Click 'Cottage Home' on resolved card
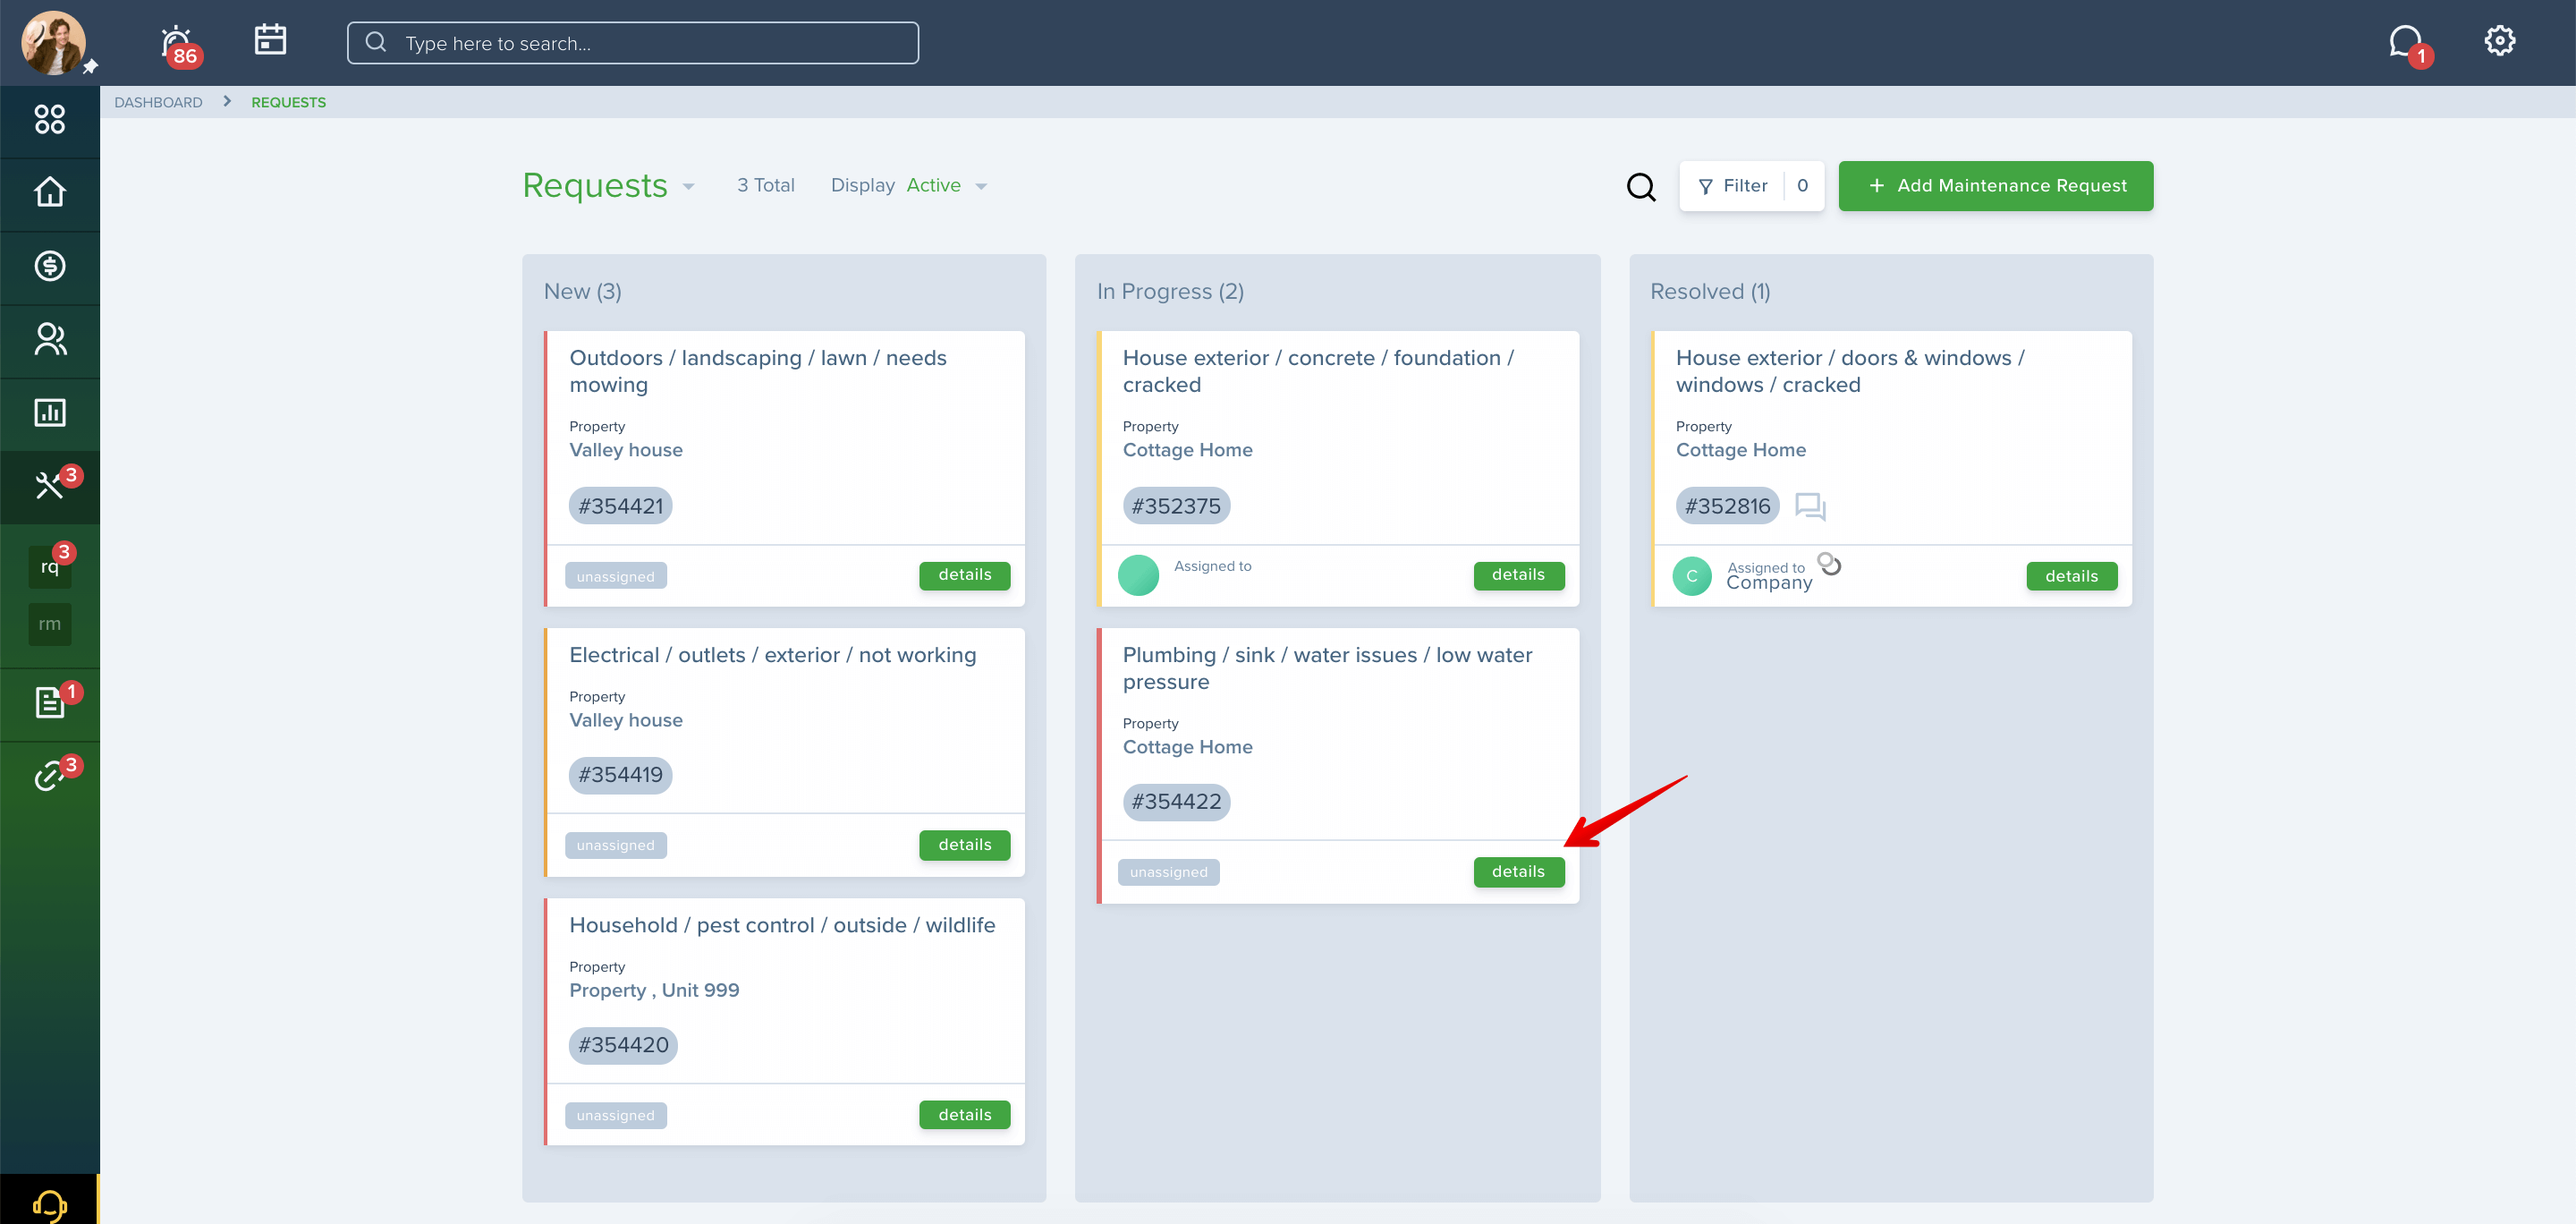 [x=1740, y=450]
